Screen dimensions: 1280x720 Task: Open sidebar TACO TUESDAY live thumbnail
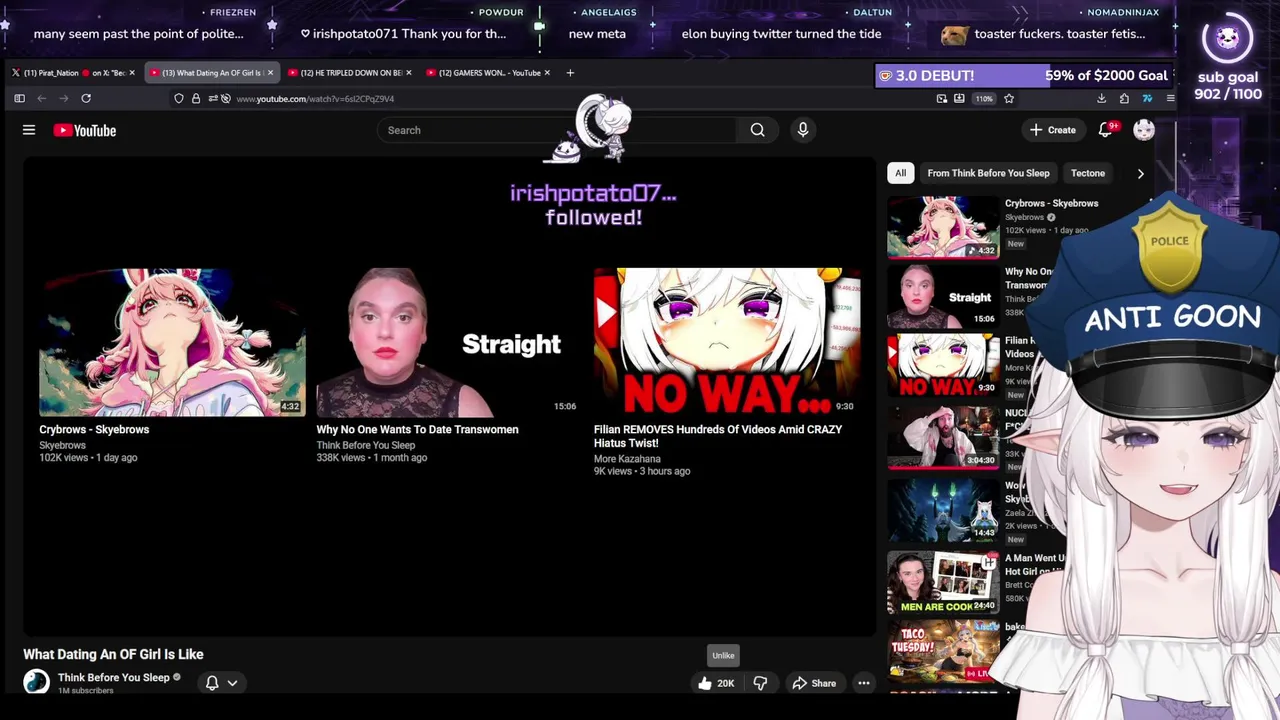(x=943, y=651)
